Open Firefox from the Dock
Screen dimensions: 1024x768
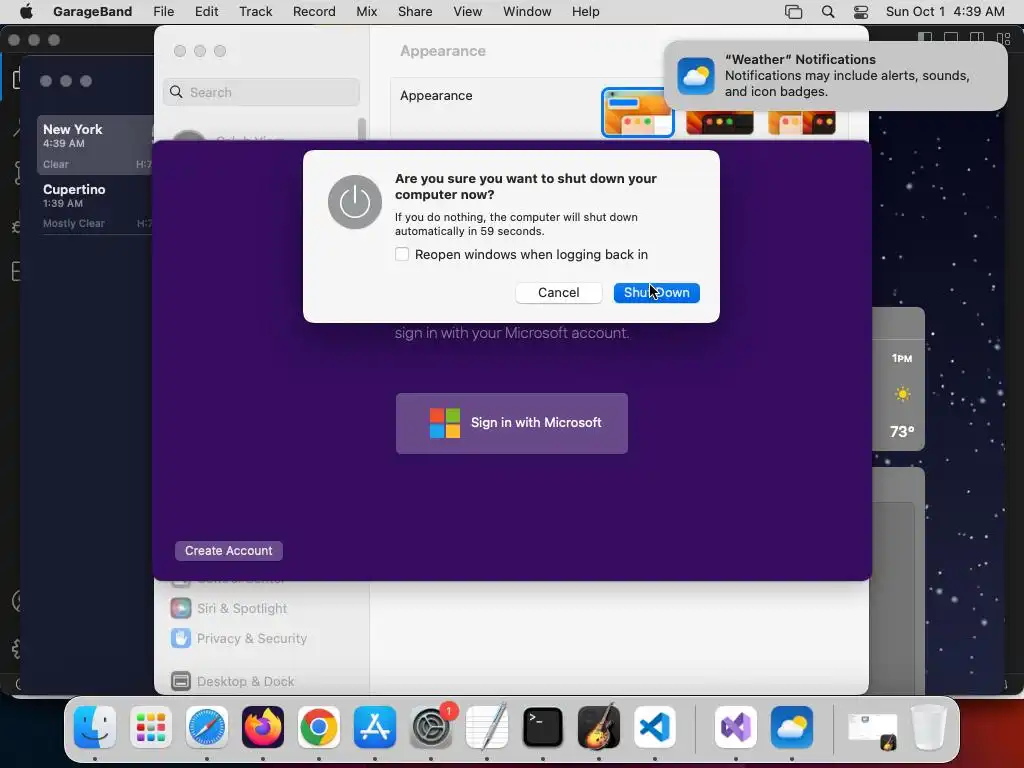263,727
